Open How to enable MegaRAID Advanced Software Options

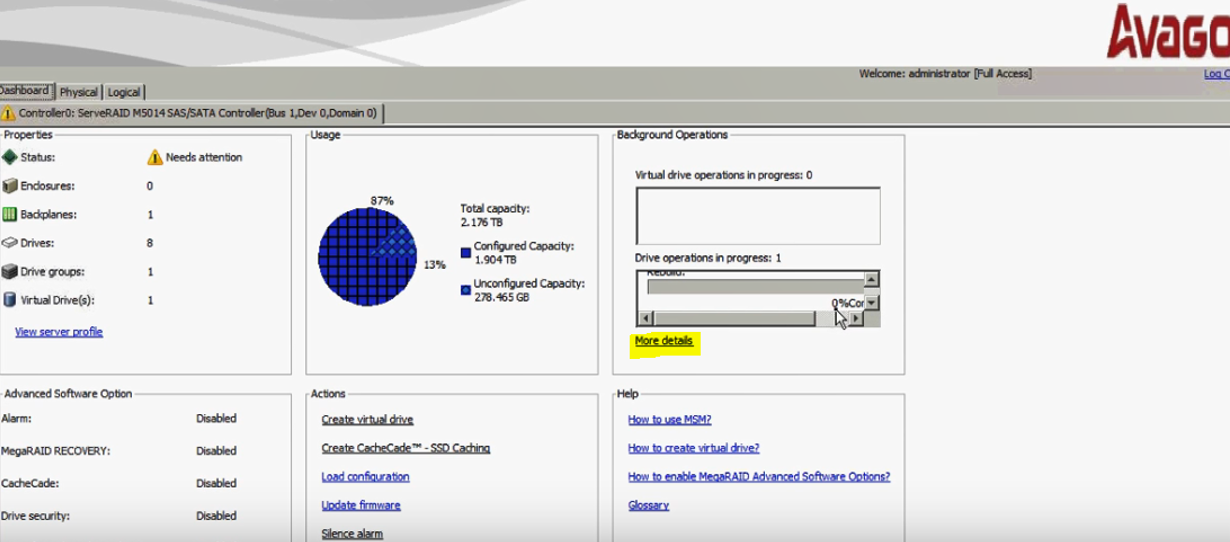click(759, 477)
